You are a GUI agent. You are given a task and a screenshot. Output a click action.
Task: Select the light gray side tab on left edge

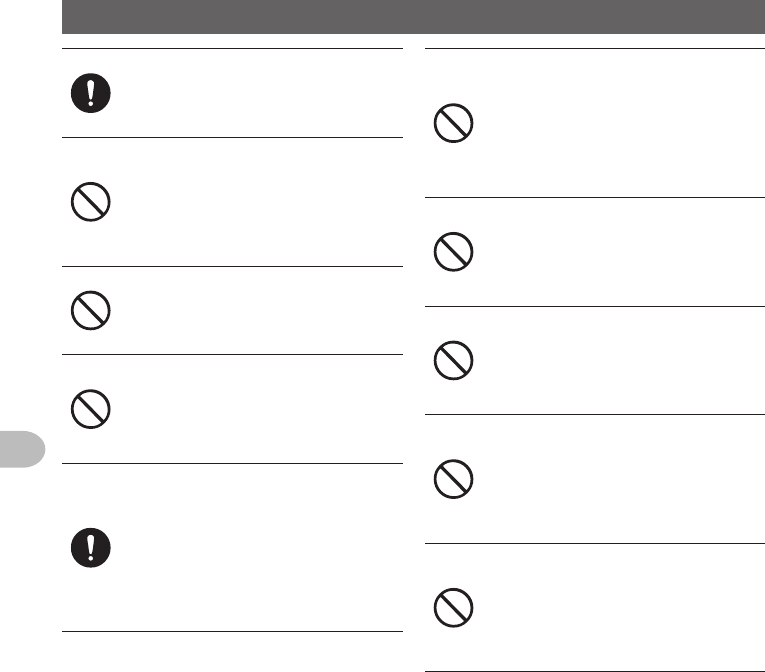22,449
